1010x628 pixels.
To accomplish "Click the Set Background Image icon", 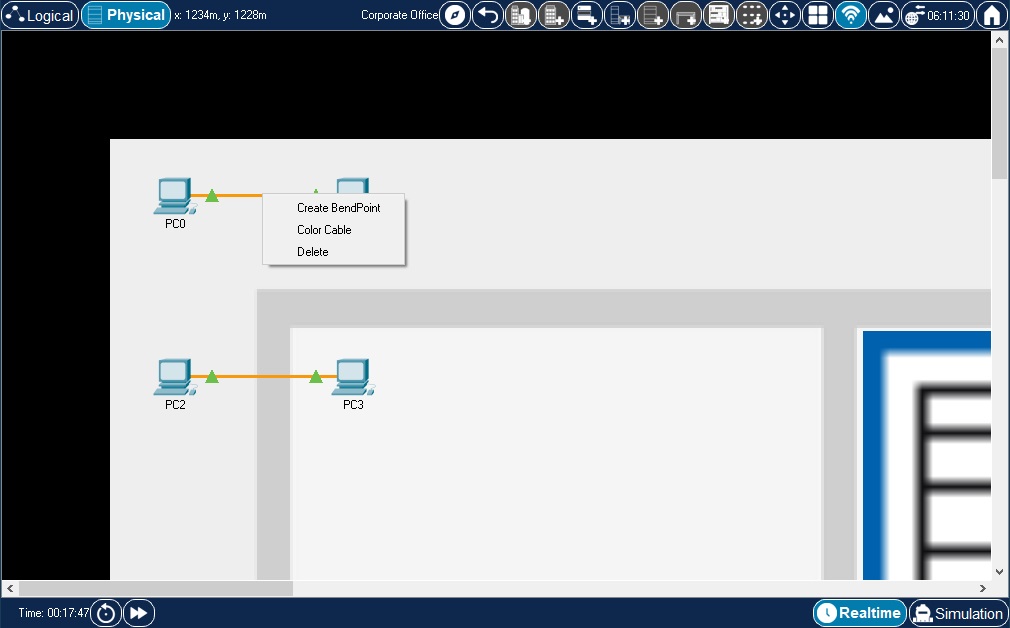I will (883, 15).
